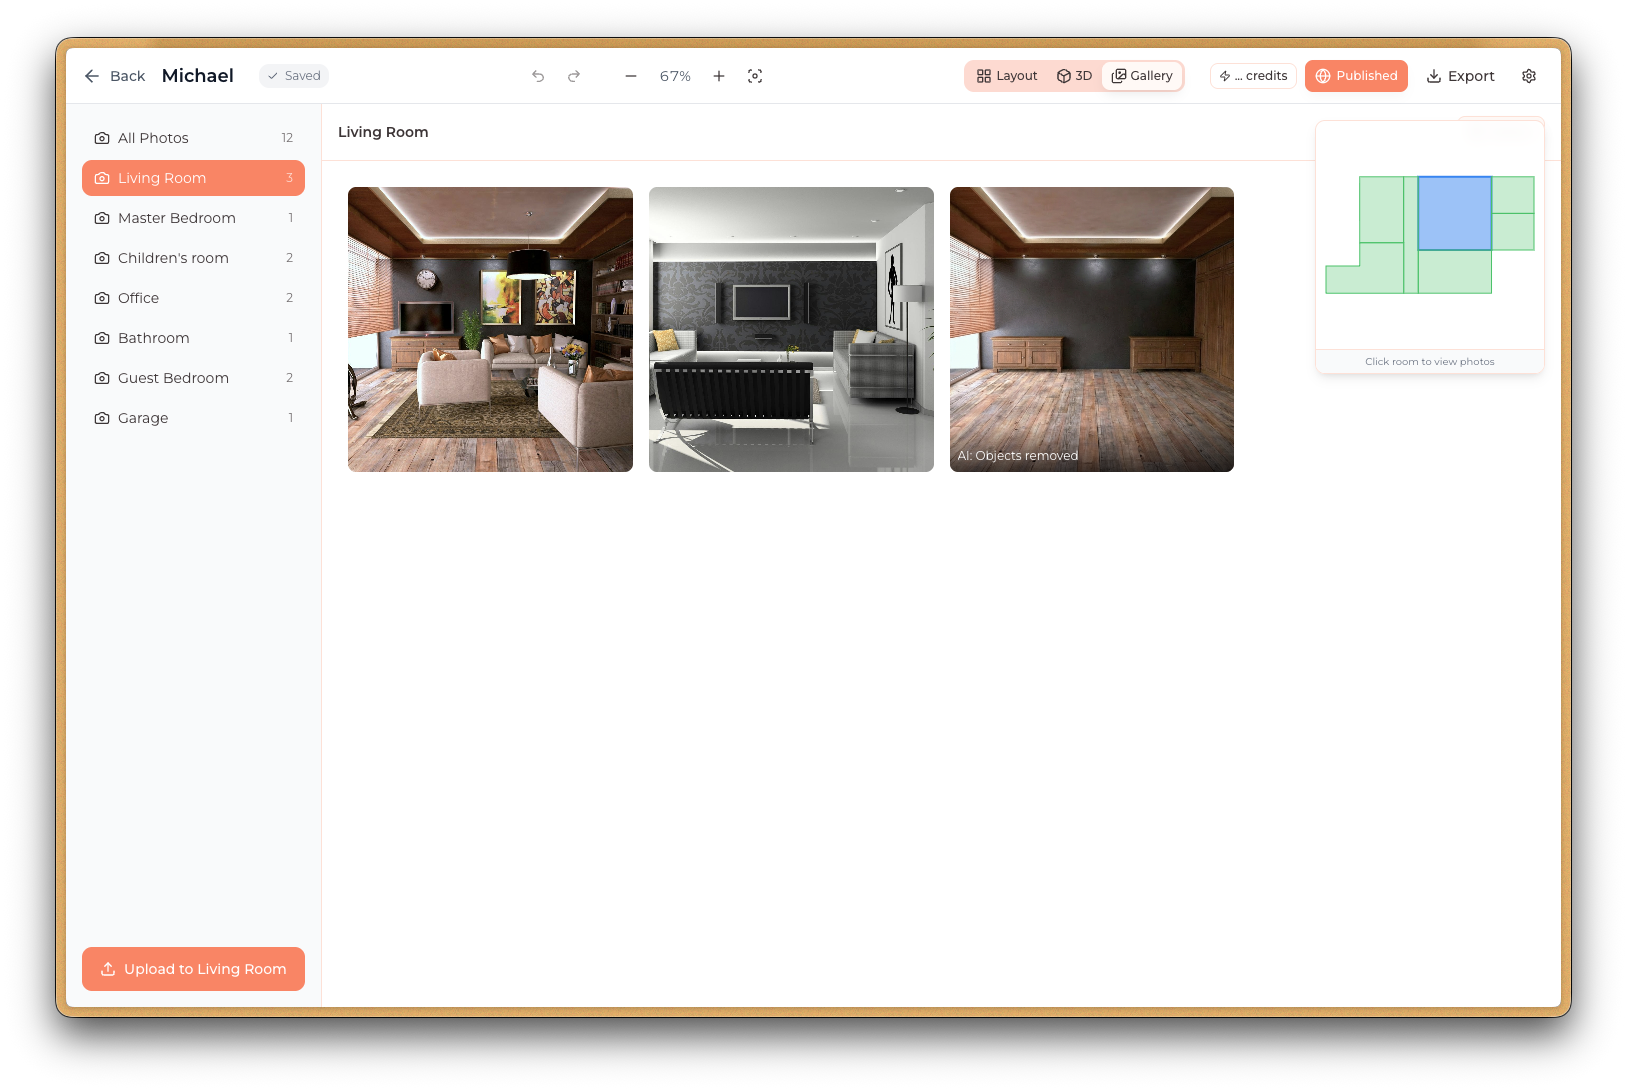1627x1091 pixels.
Task: Open the Garage photo category
Action: (x=142, y=417)
